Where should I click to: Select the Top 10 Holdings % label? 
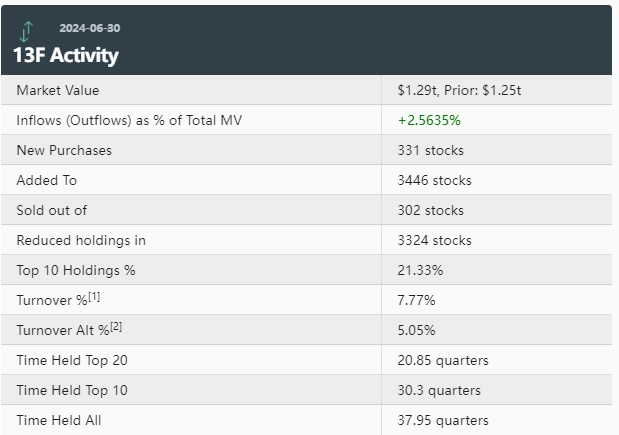click(x=76, y=270)
